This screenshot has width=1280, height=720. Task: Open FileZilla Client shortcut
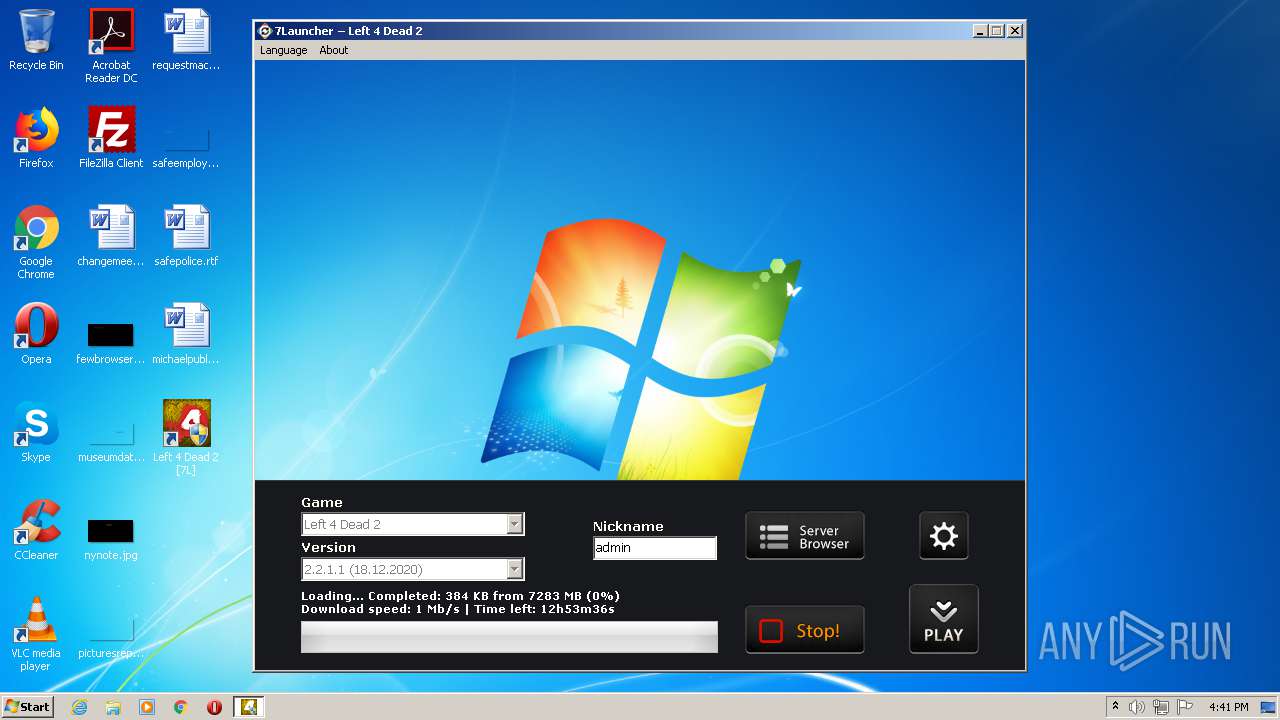tap(111, 138)
